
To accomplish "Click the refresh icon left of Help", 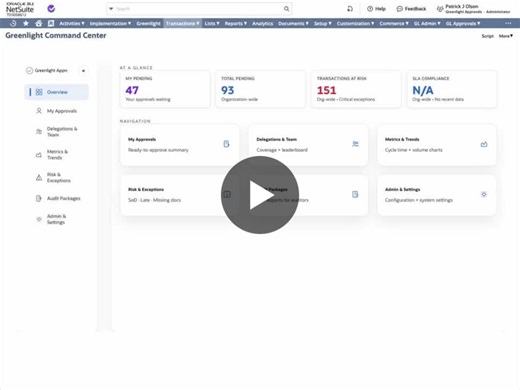I will (350, 9).
